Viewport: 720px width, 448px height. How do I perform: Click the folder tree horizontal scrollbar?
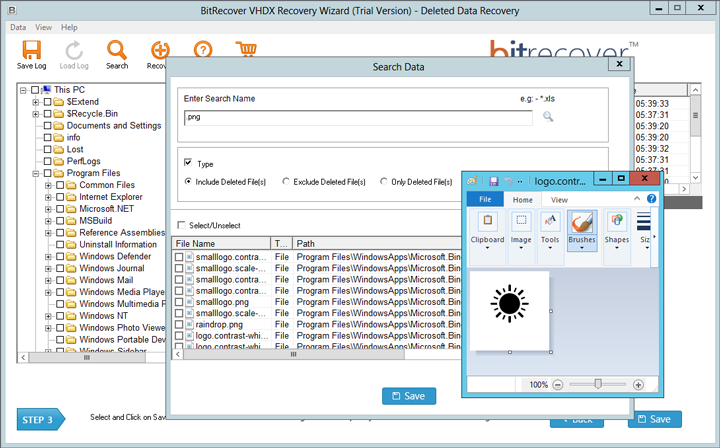coord(87,357)
